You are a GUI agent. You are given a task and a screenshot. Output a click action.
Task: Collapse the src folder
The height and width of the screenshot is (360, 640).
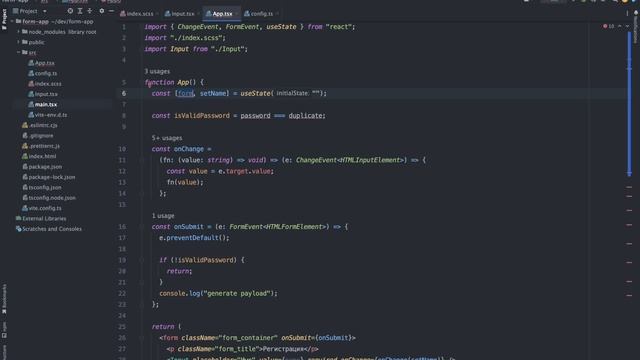pos(18,52)
